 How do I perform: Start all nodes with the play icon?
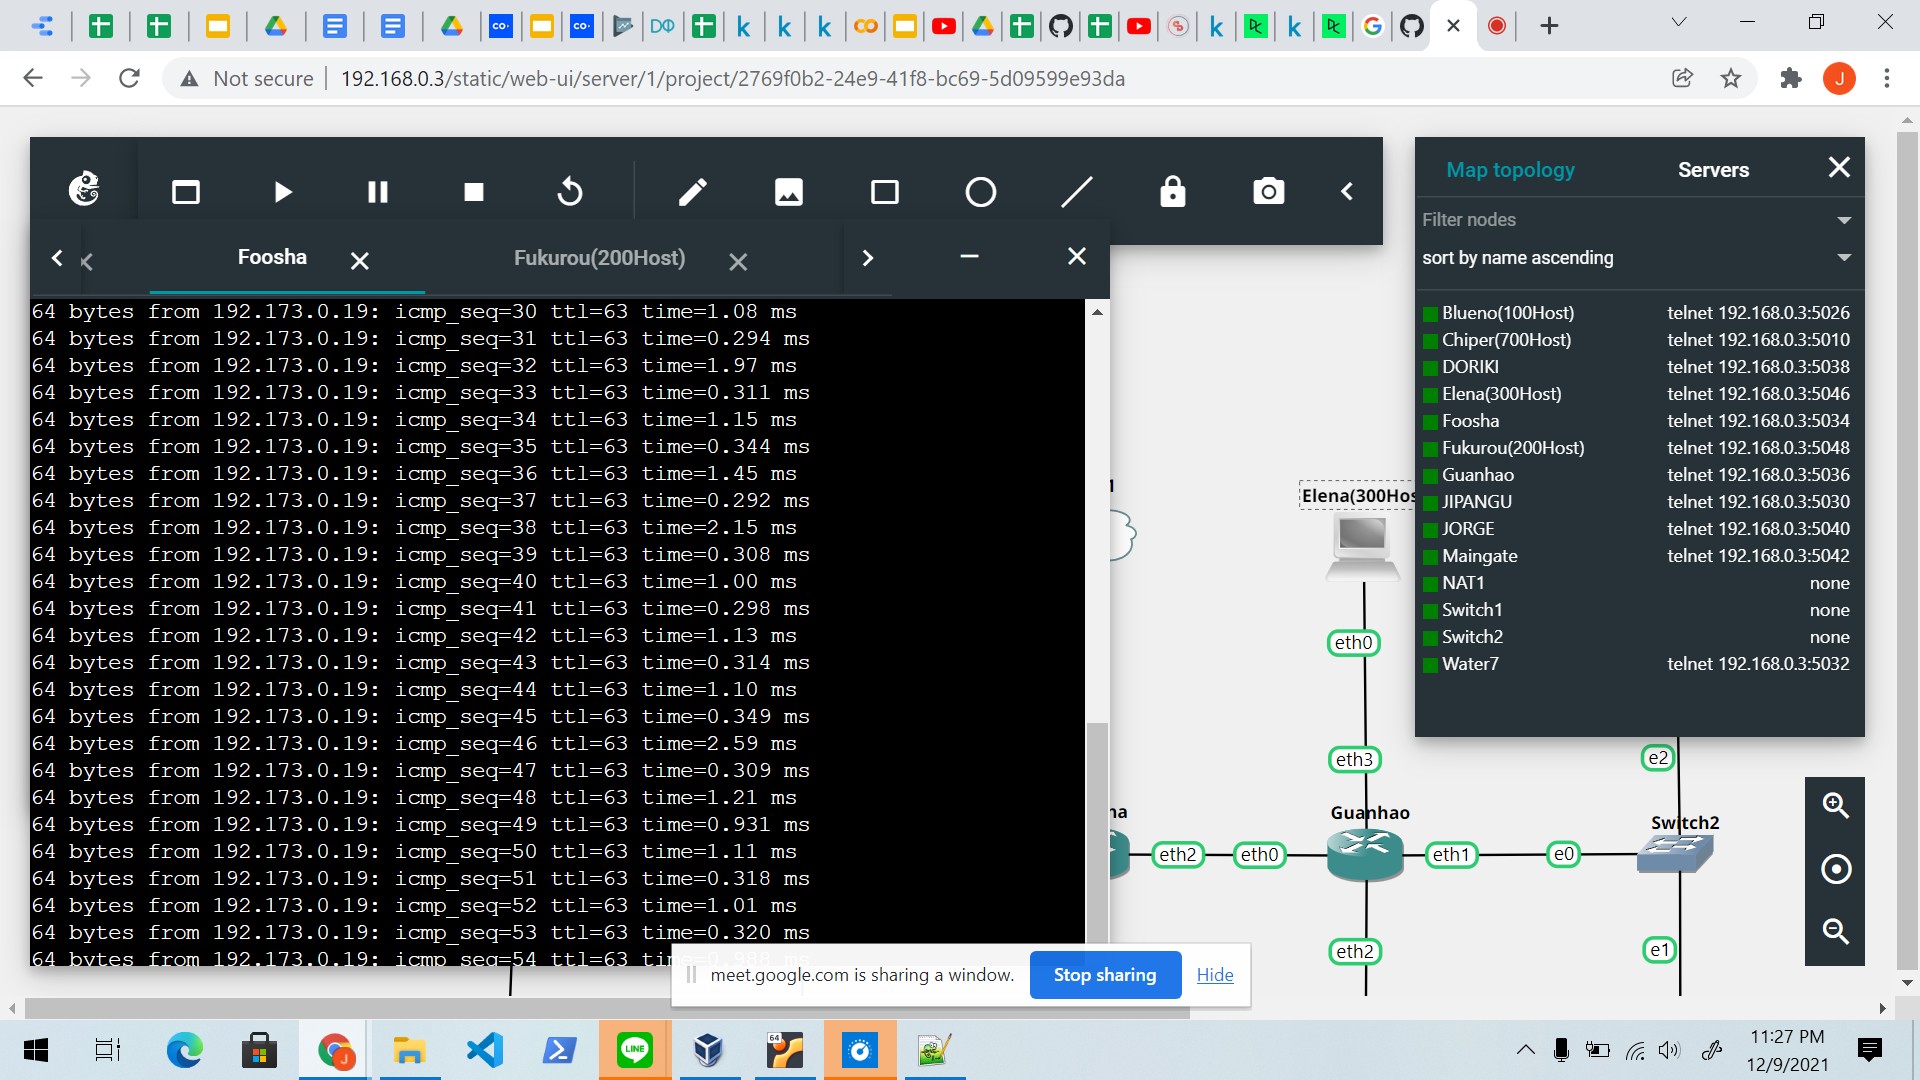[282, 191]
